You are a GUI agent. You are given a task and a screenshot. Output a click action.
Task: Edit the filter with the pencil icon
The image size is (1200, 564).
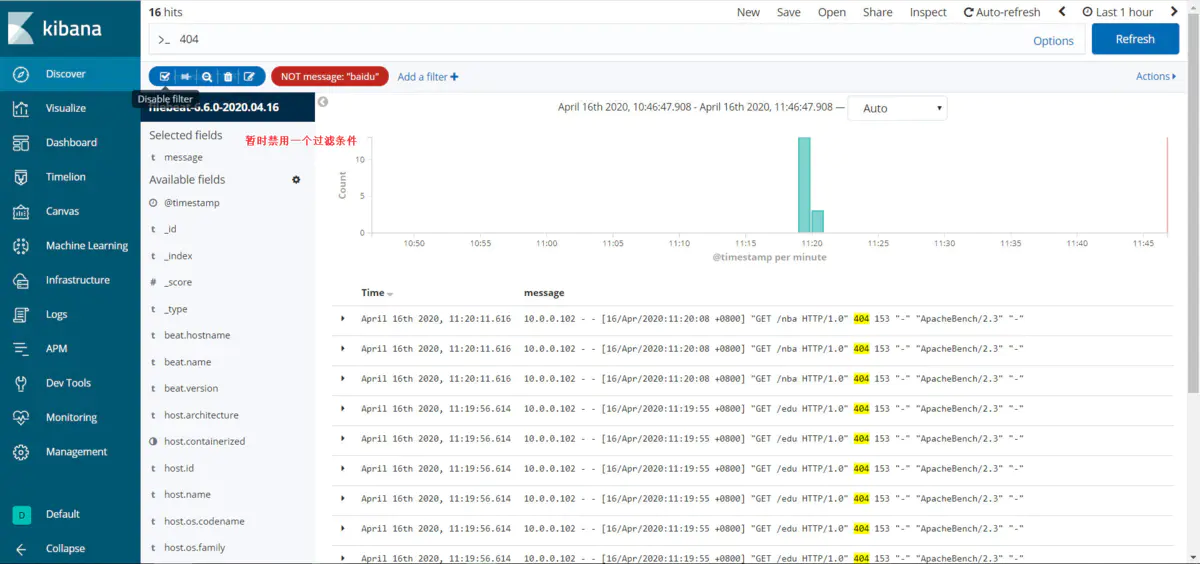[250, 76]
